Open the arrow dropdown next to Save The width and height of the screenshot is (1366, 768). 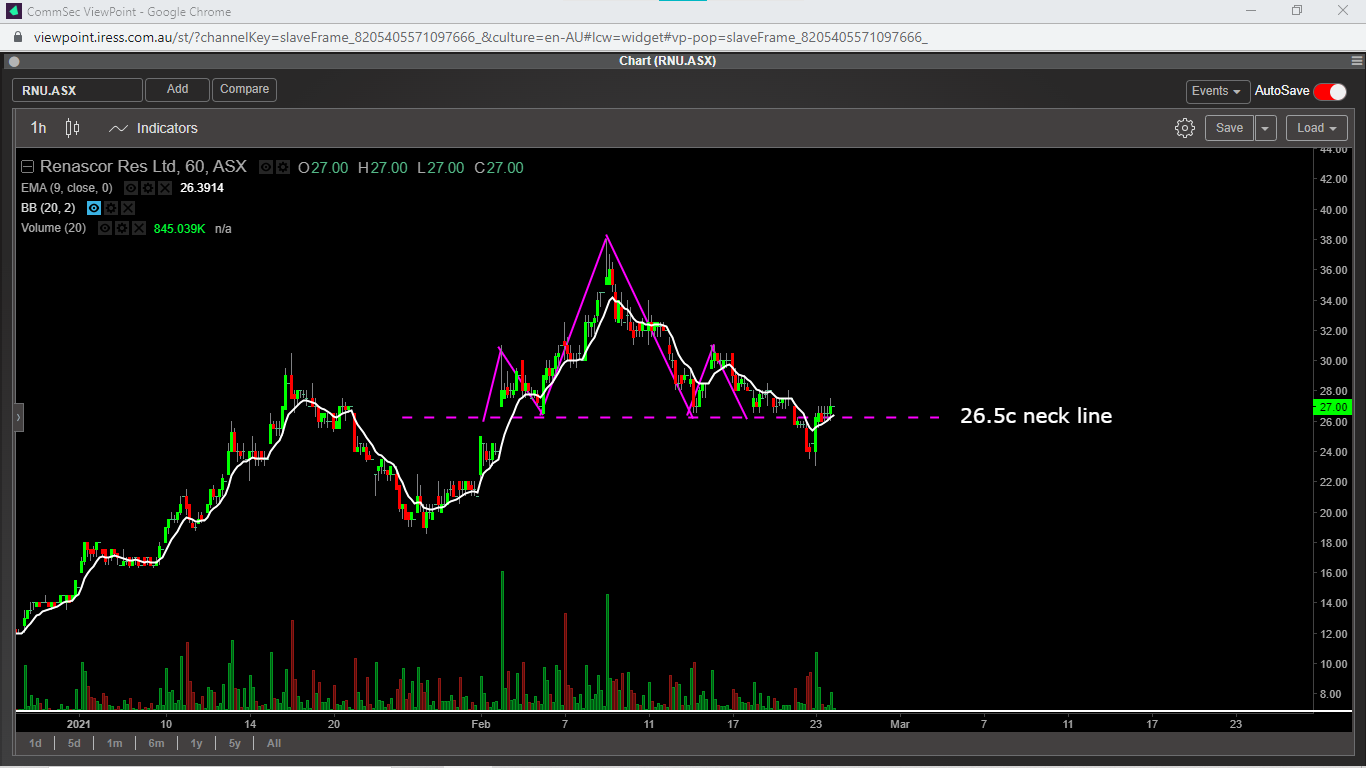(1266, 128)
